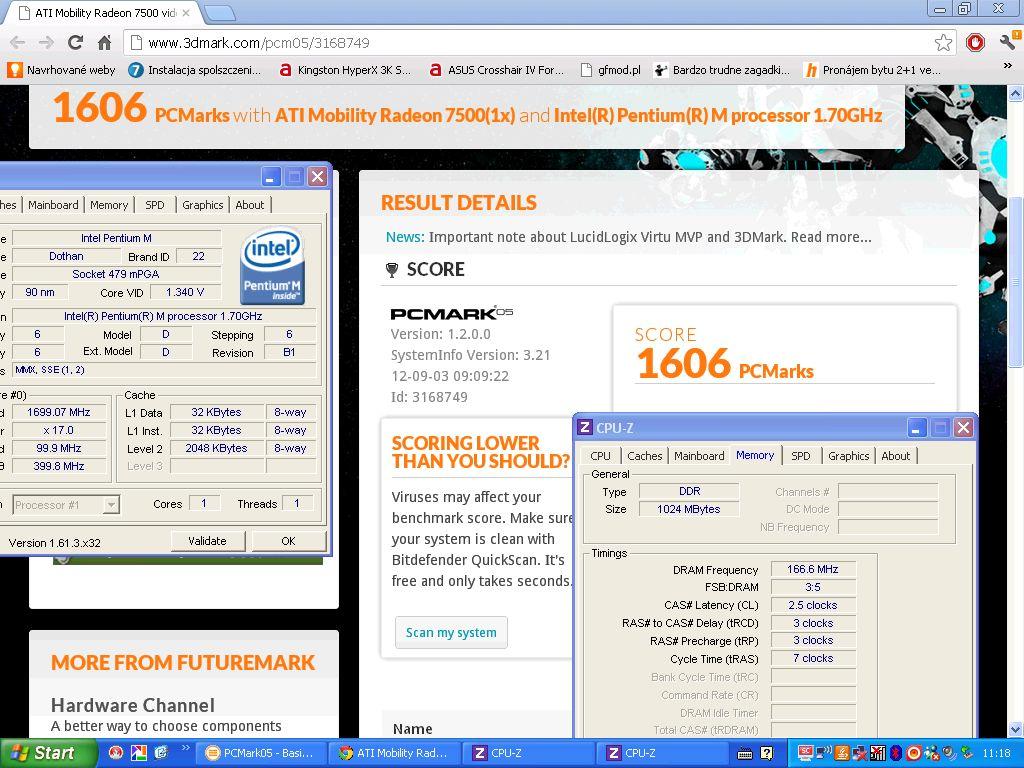Switch to PCMark05 taskbar button
Screen dimensions: 1024x768
(259, 753)
